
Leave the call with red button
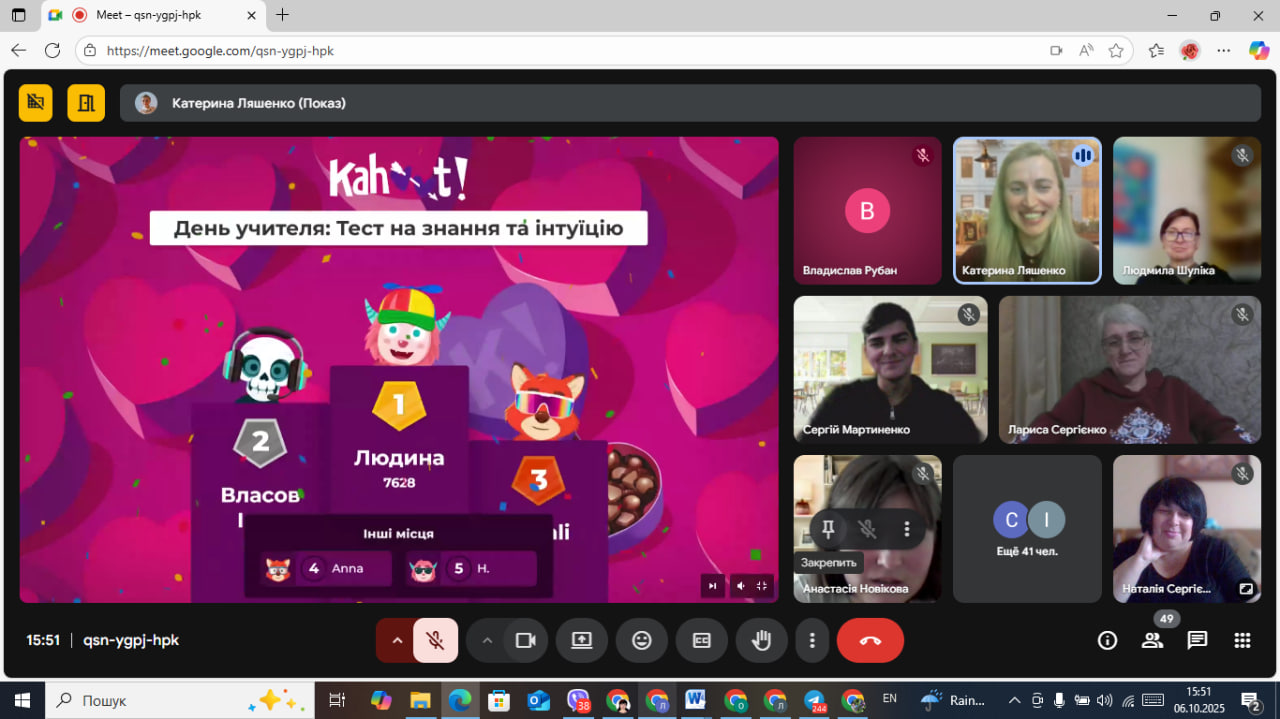(870, 641)
